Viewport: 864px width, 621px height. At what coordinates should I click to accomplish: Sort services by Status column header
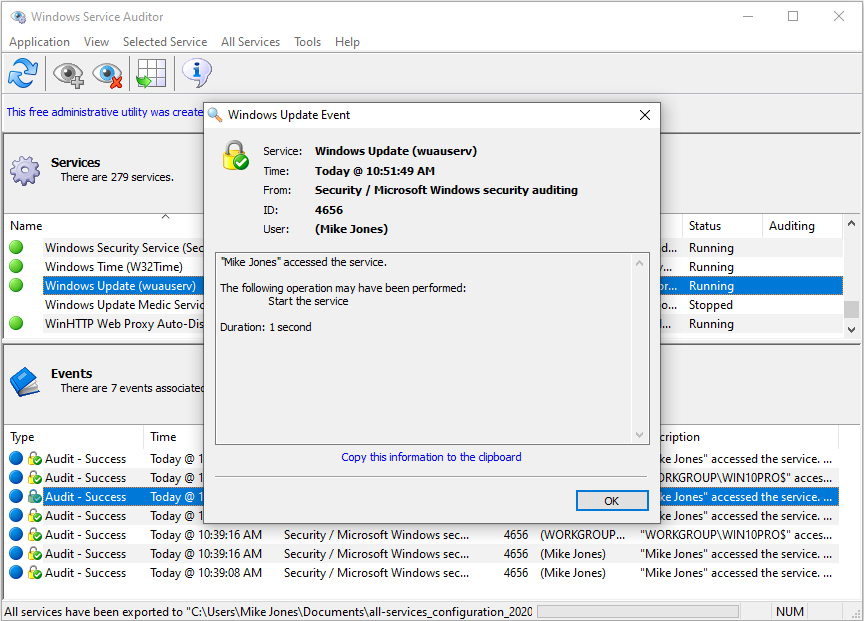[x=722, y=226]
